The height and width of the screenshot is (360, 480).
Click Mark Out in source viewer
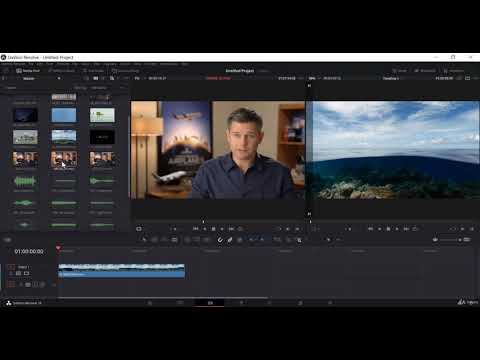(x=297, y=229)
